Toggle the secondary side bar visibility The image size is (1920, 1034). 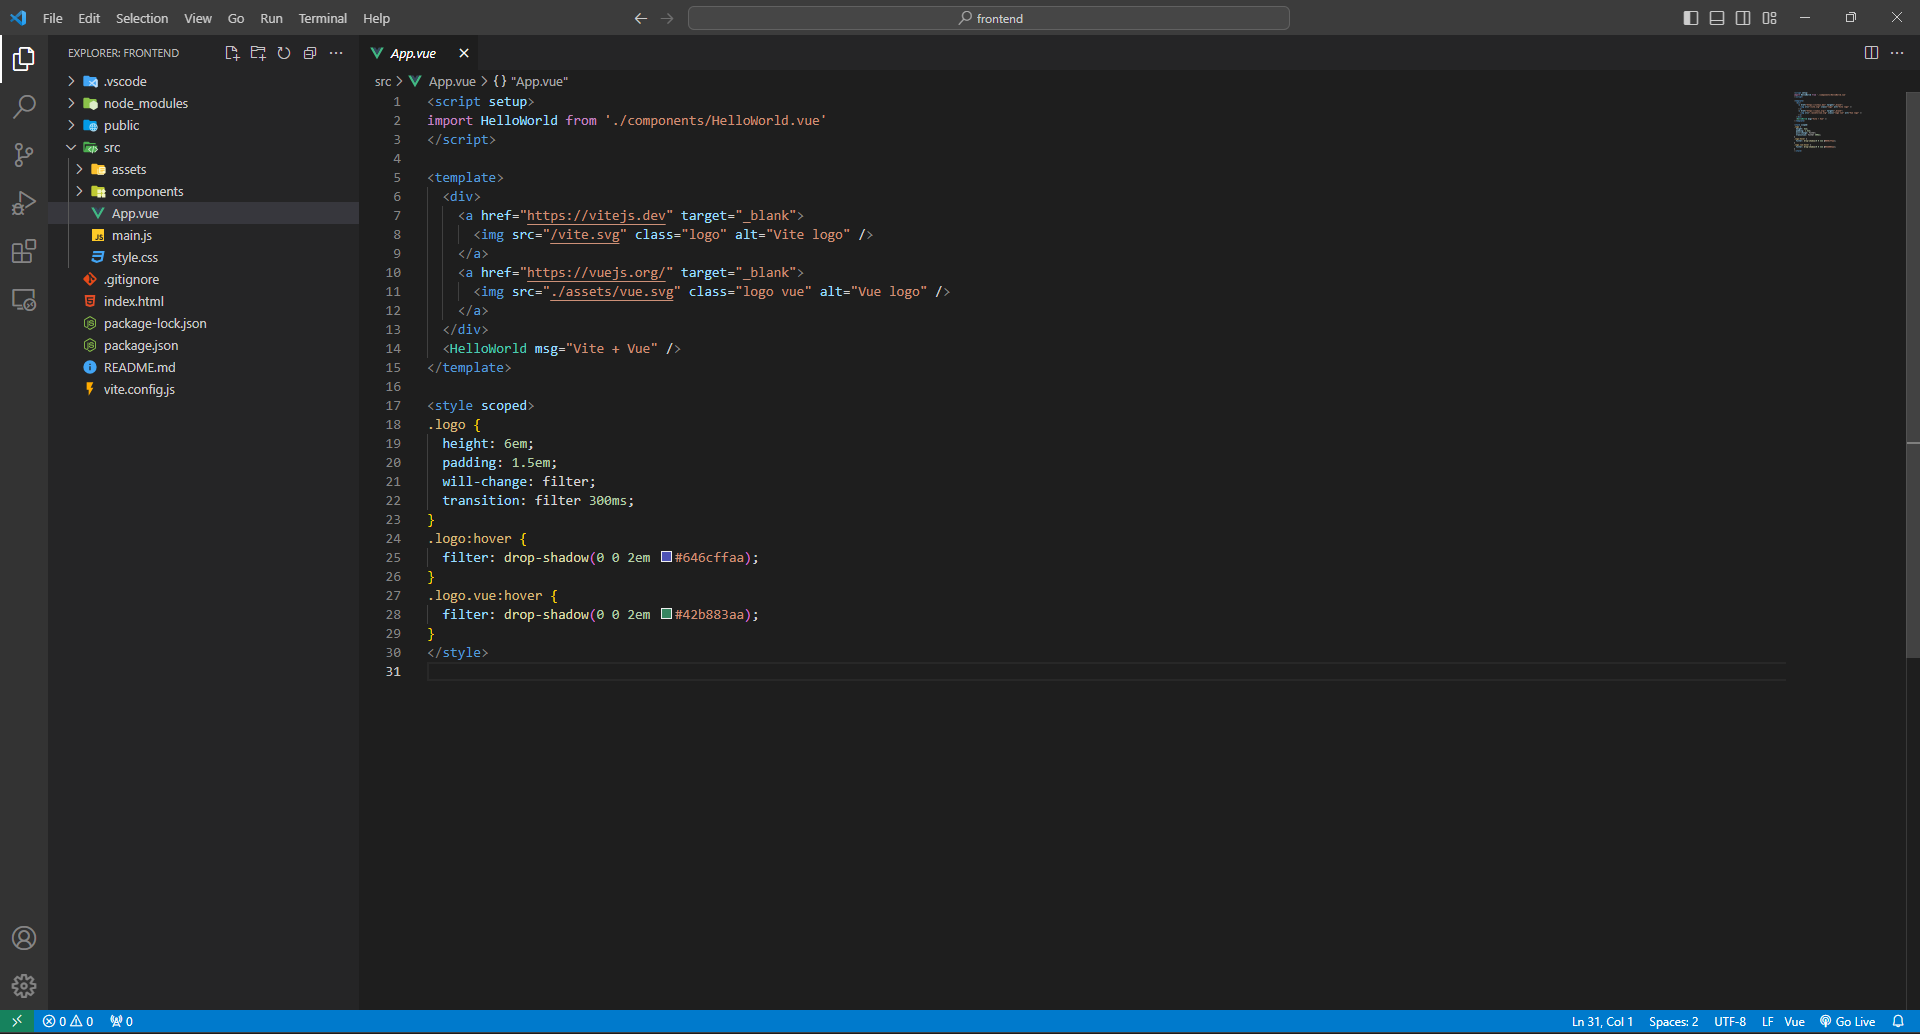(x=1743, y=18)
